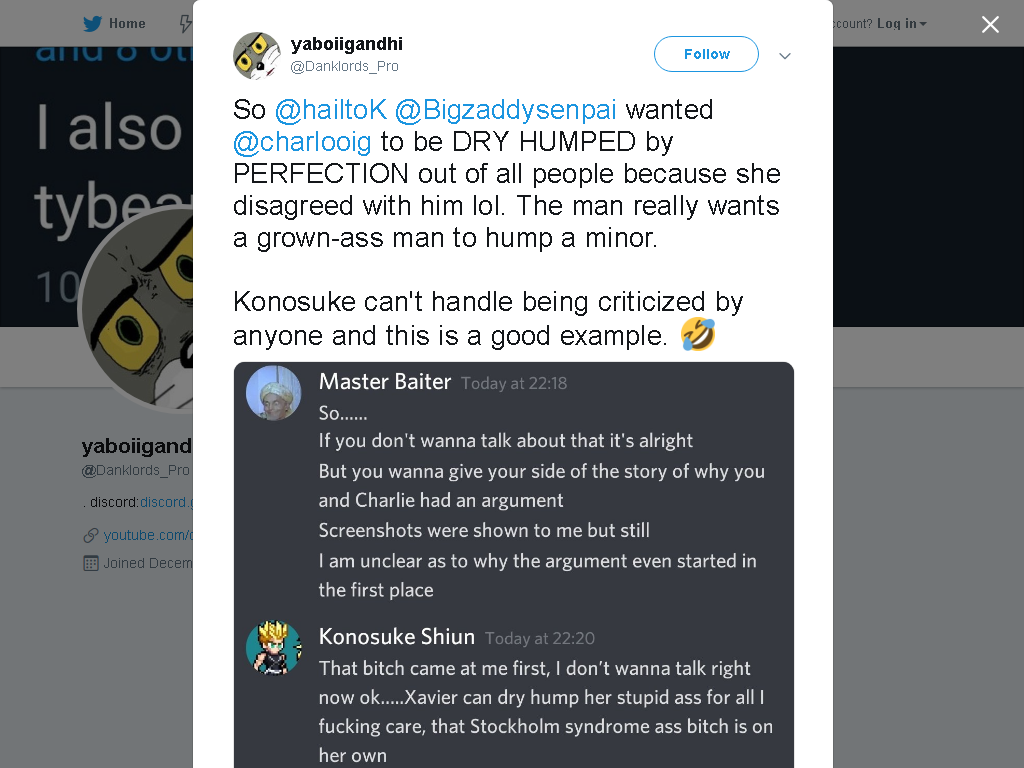The width and height of the screenshot is (1024, 768).
Task: Open the attached Discord screenshot image
Action: click(x=514, y=565)
